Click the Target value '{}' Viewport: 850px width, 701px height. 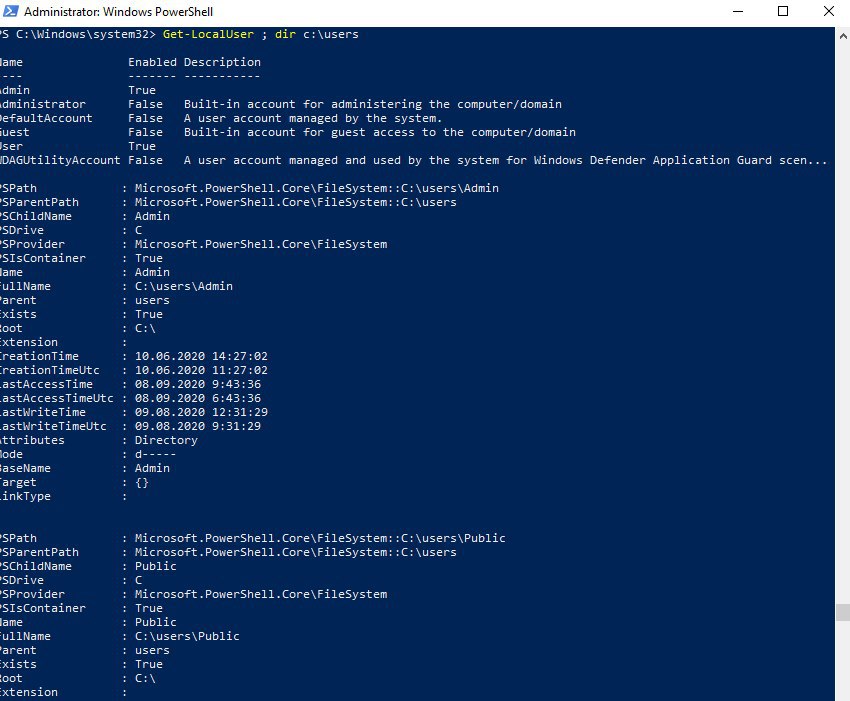coord(142,483)
